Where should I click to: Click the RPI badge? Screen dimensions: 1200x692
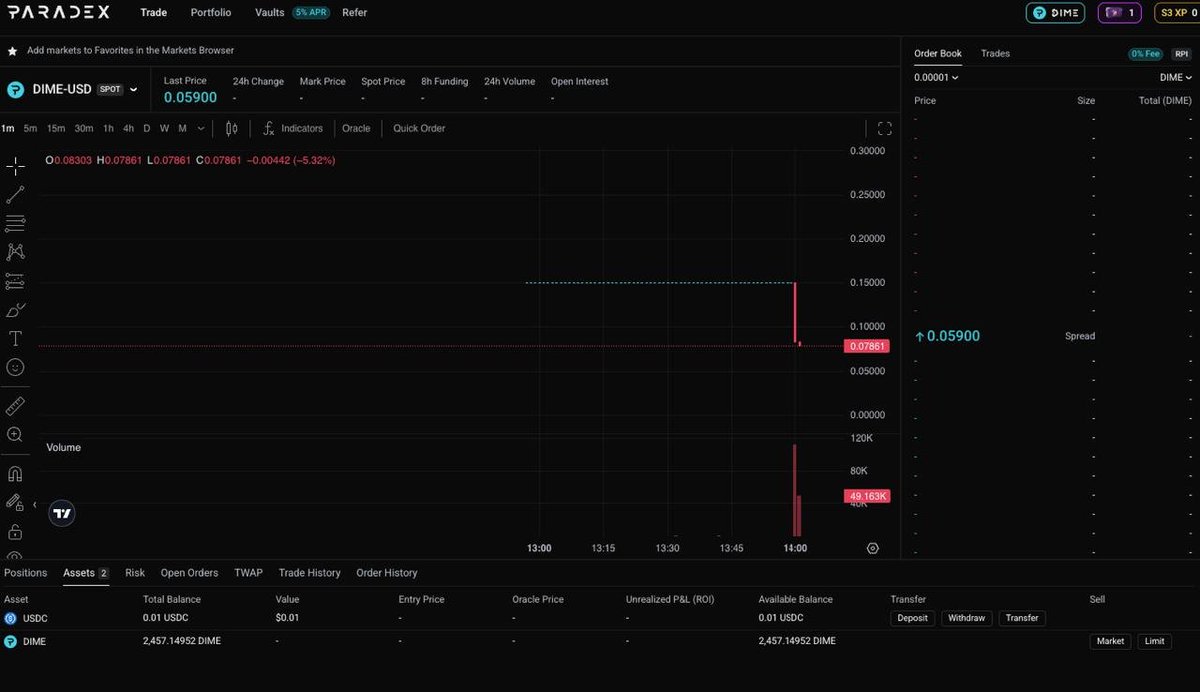coord(1181,54)
